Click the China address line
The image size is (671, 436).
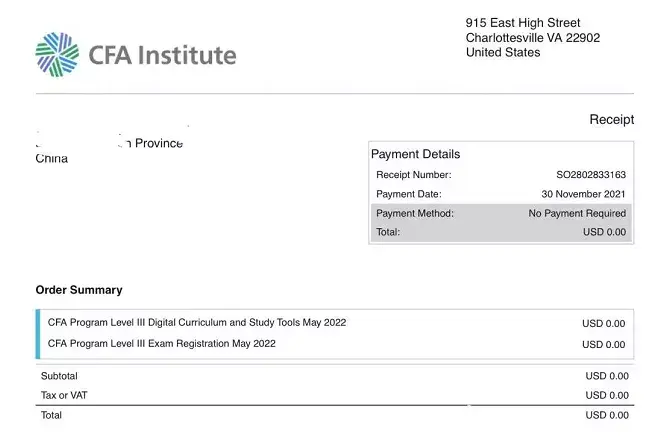click(x=52, y=159)
